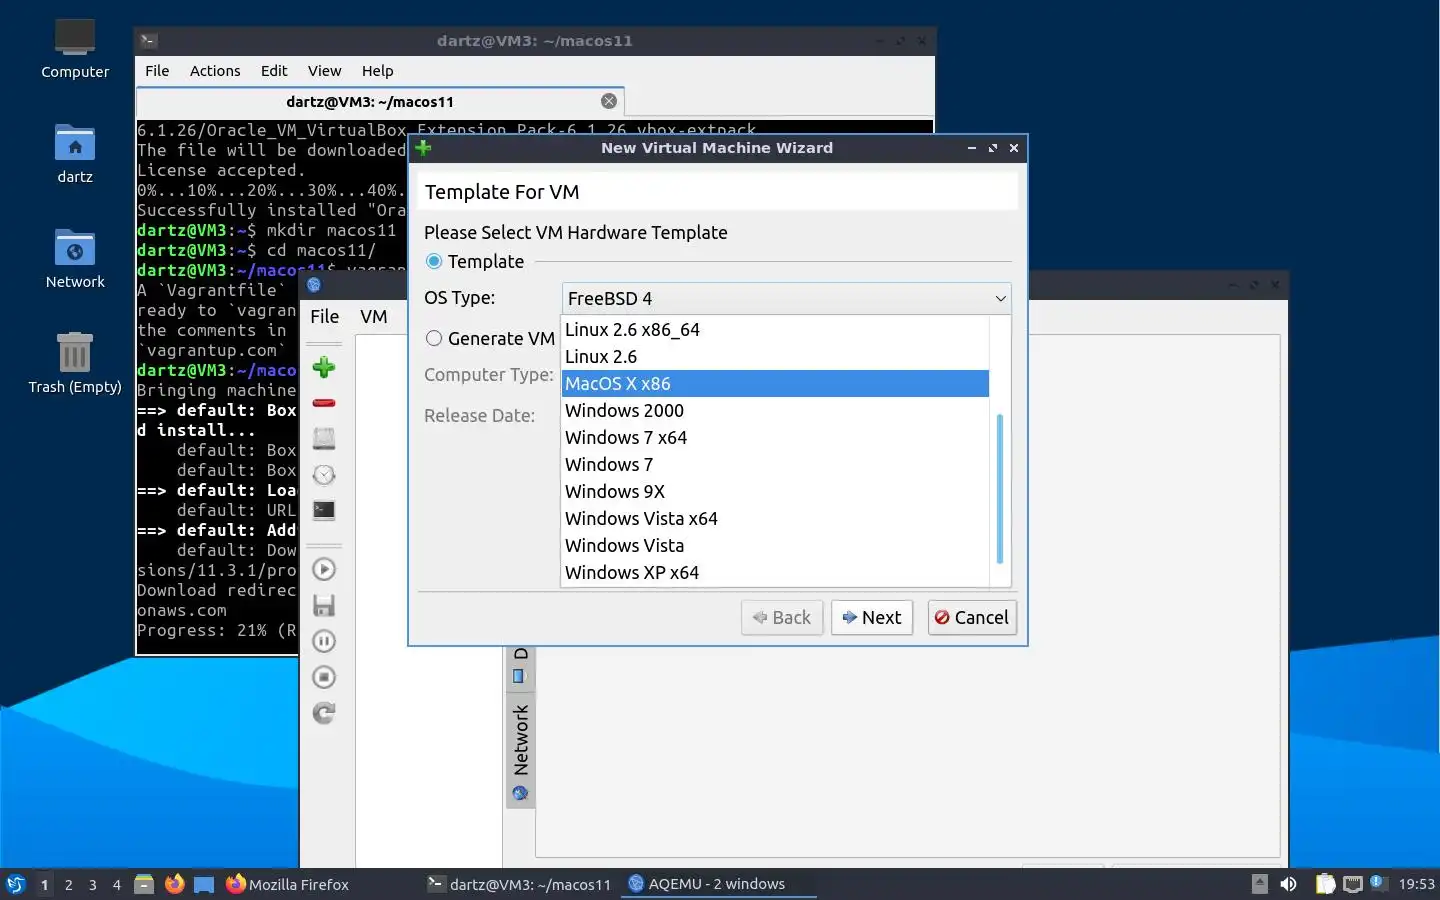Select the Generate VM radio button
This screenshot has width=1440, height=900.
[x=434, y=338]
